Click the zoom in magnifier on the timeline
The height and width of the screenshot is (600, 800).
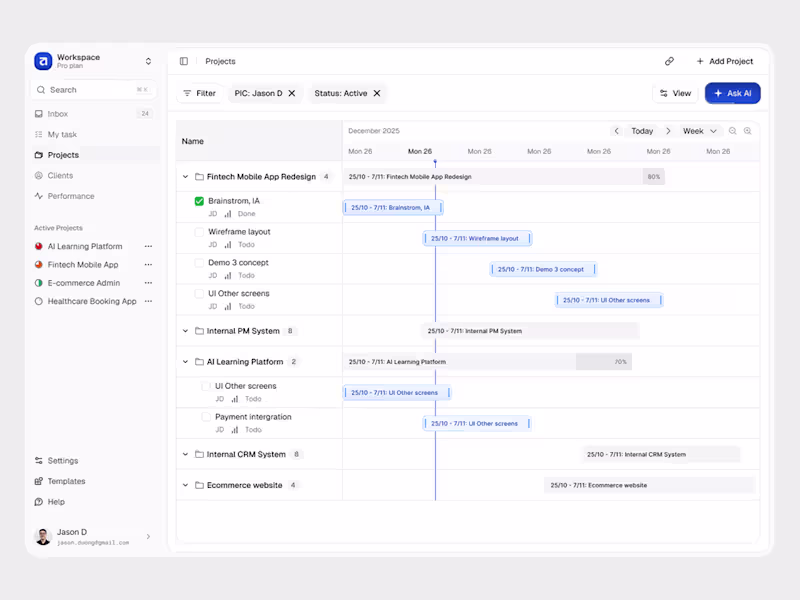coord(748,130)
